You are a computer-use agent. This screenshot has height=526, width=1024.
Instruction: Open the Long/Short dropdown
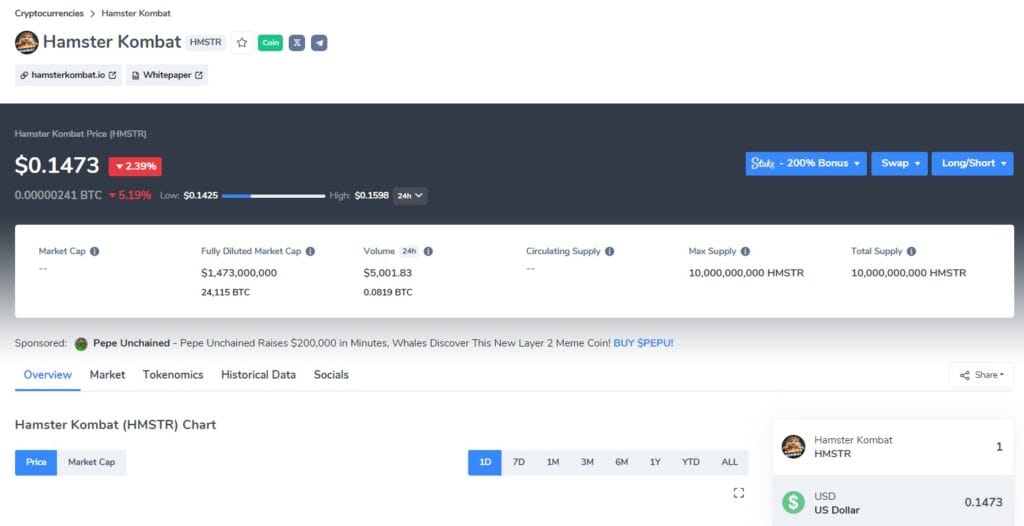click(972, 163)
